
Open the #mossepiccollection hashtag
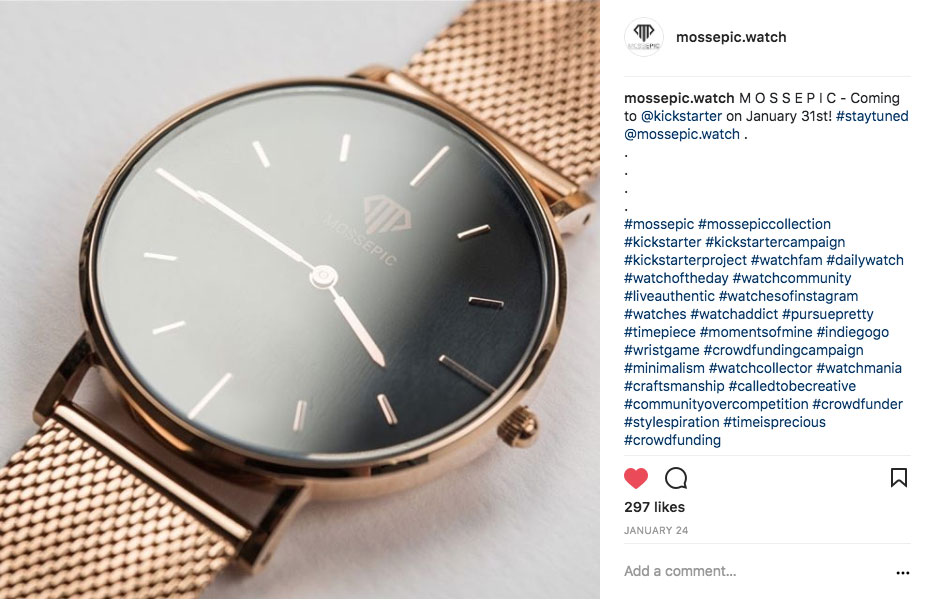[764, 224]
